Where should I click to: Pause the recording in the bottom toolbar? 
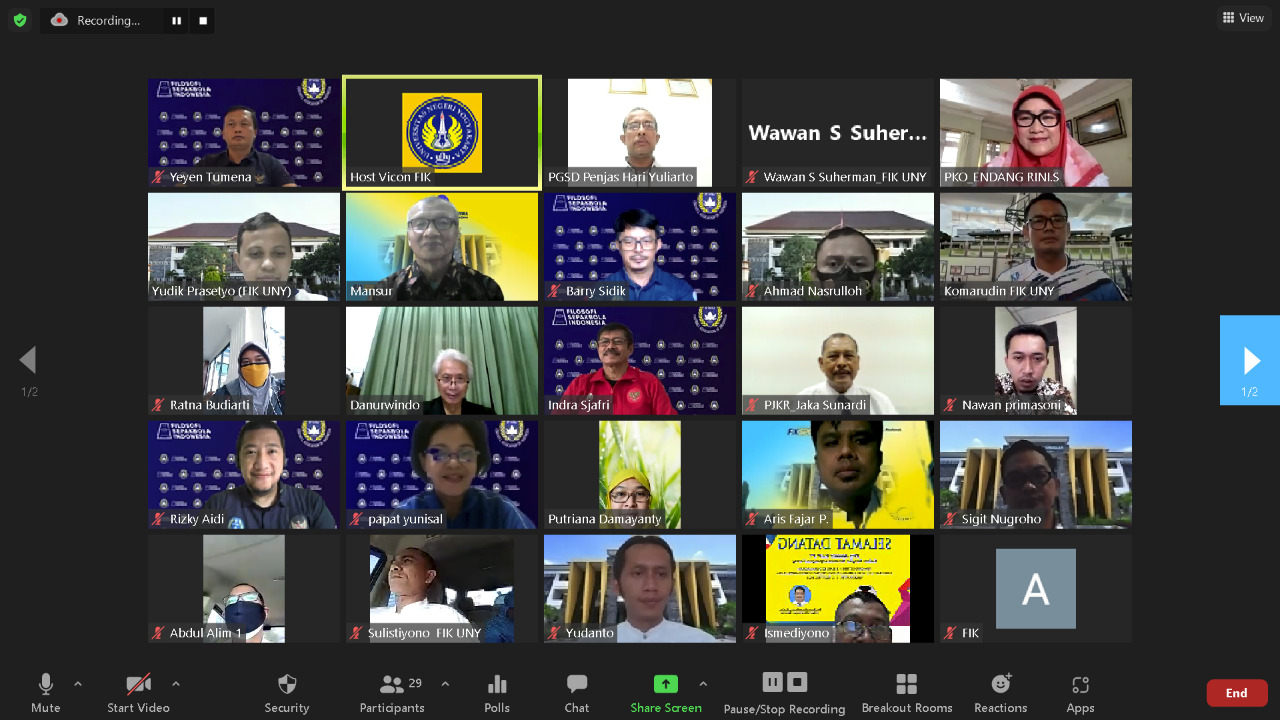[x=773, y=682]
